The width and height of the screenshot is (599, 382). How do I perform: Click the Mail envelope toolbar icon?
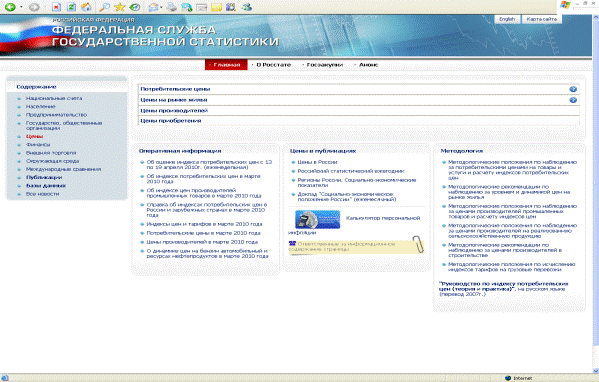click(154, 6)
